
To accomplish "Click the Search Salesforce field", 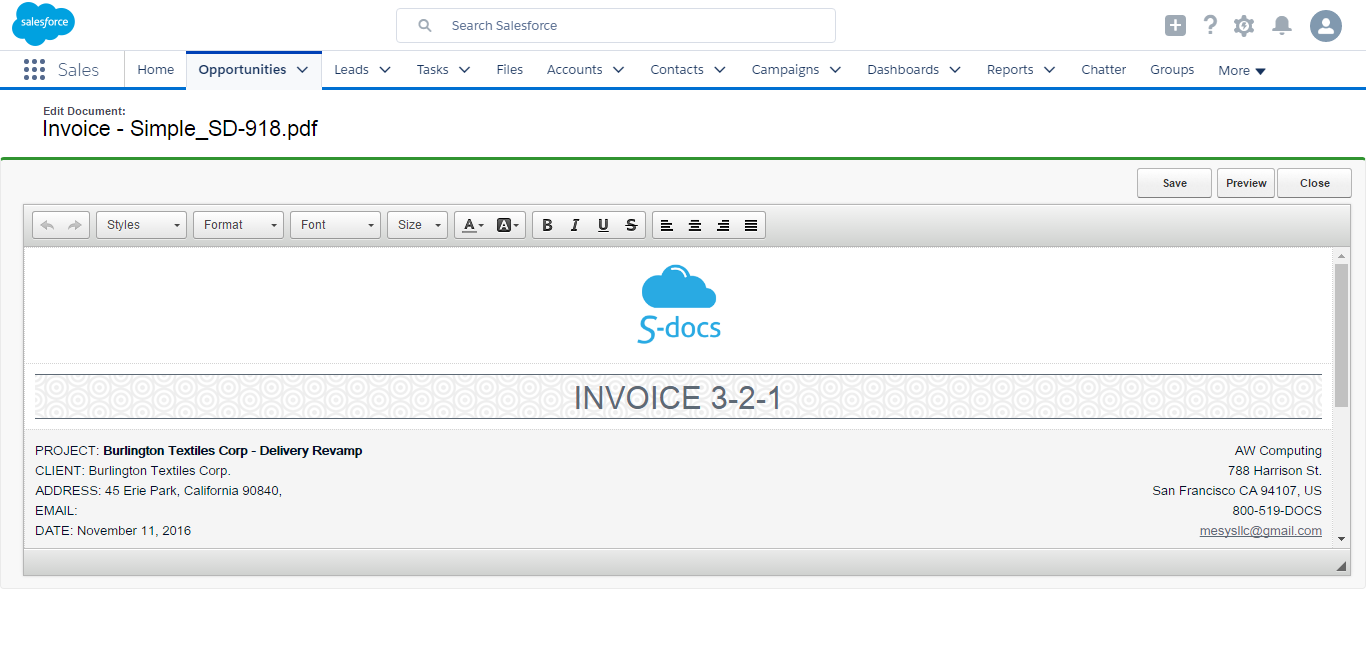I will 616,26.
